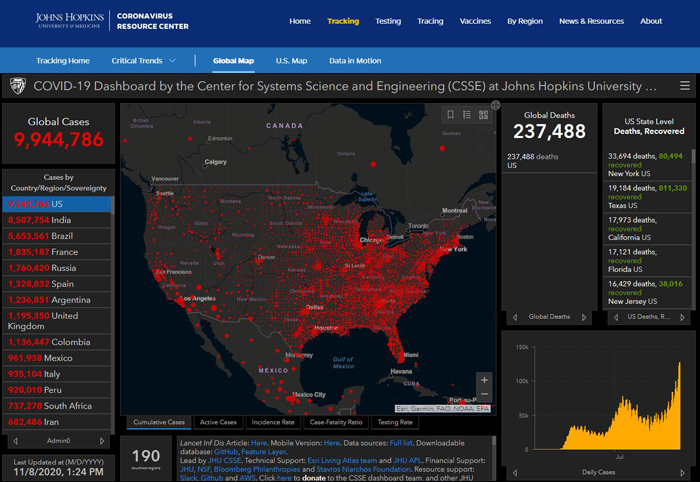
Task: Open the Testing nav item
Action: pos(388,21)
